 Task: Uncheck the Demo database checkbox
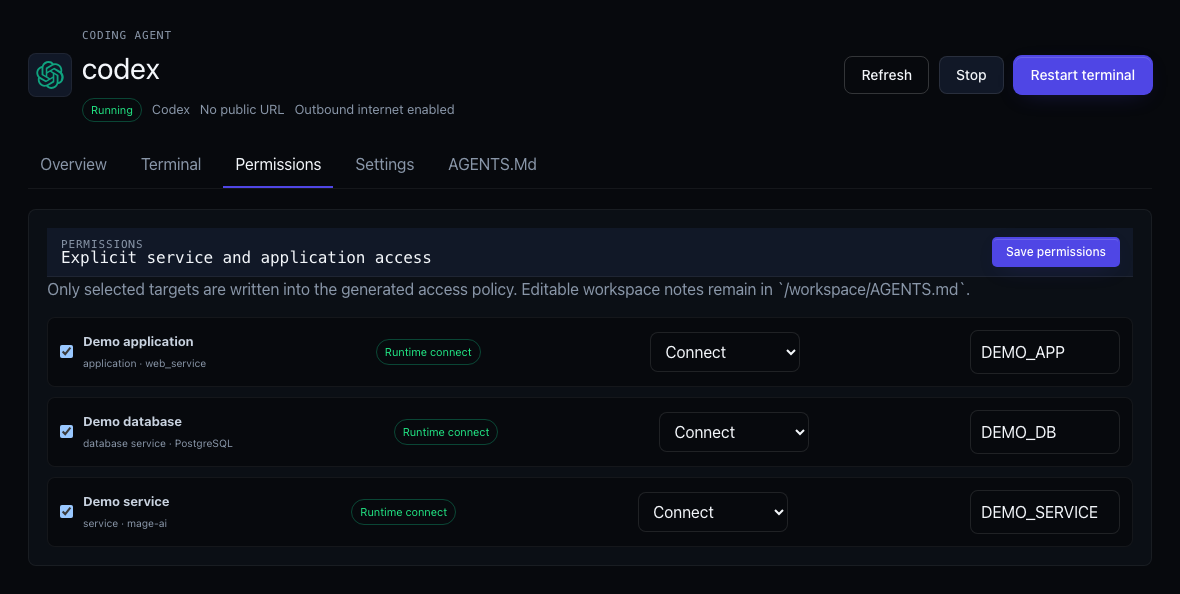click(66, 431)
